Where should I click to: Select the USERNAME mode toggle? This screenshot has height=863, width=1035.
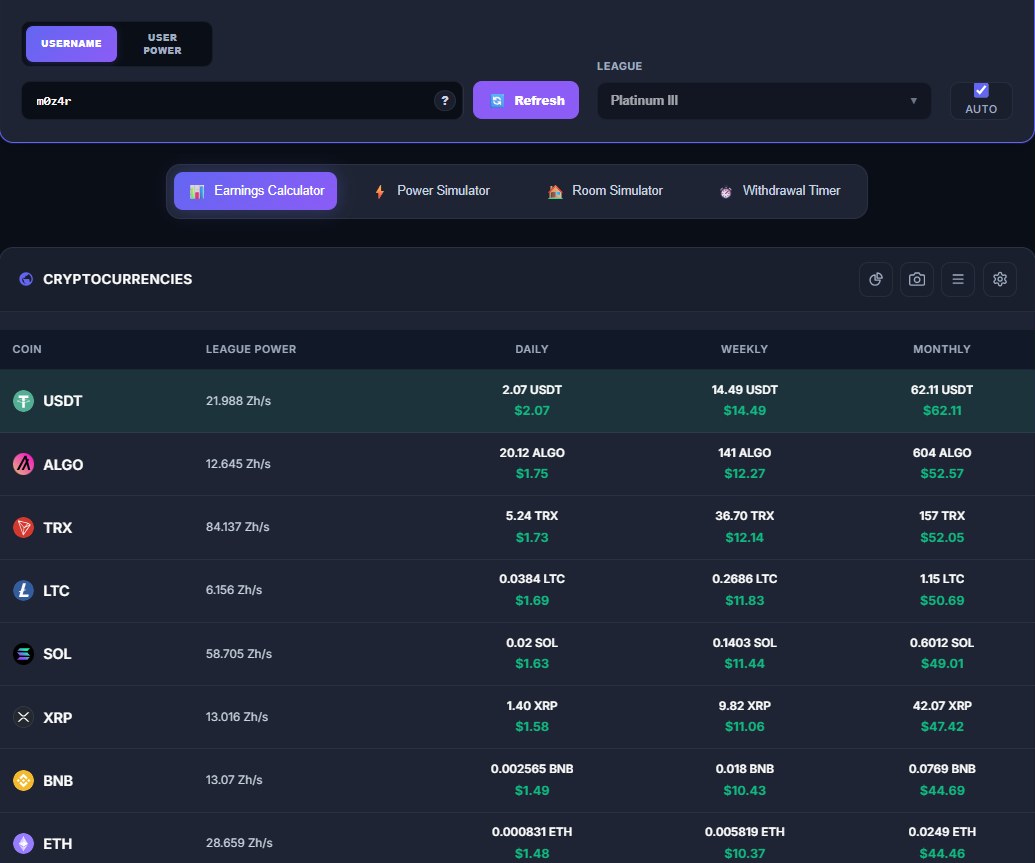point(71,44)
